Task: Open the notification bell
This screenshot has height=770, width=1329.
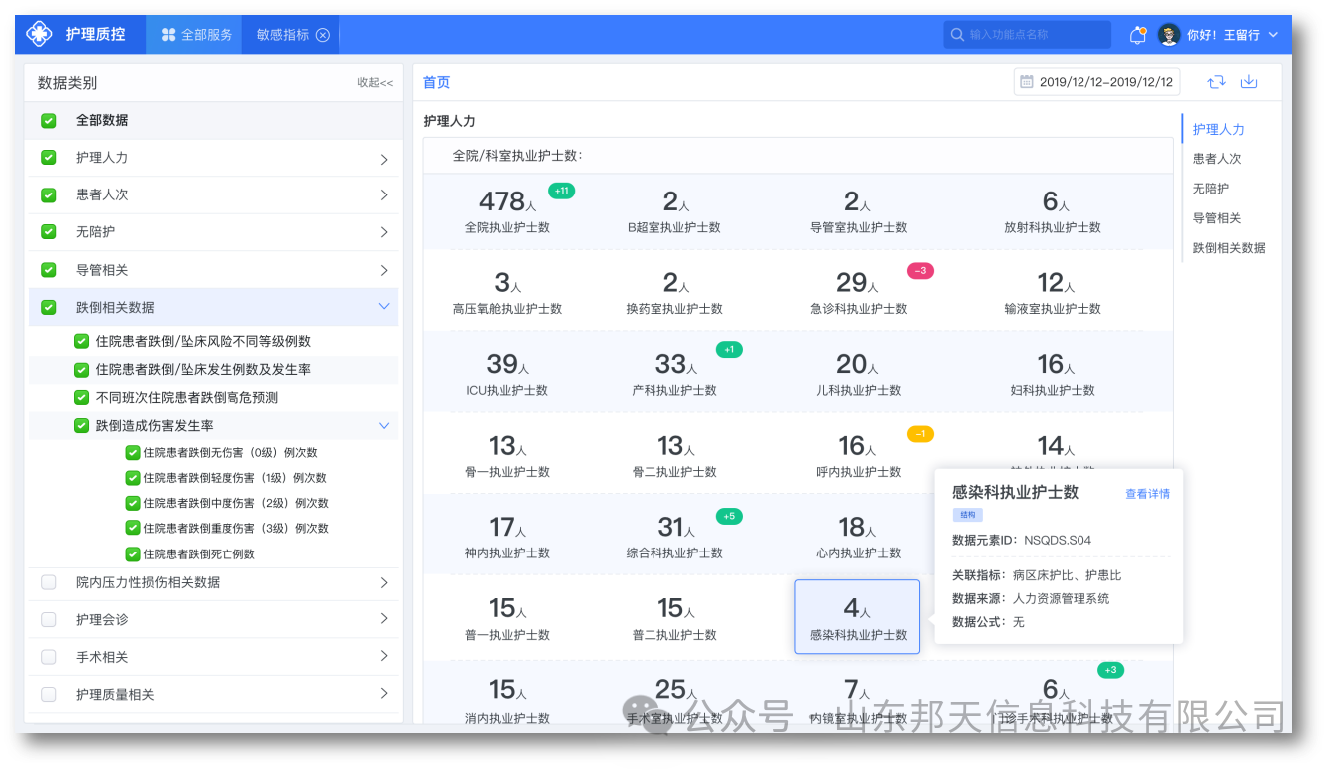Action: [1138, 34]
